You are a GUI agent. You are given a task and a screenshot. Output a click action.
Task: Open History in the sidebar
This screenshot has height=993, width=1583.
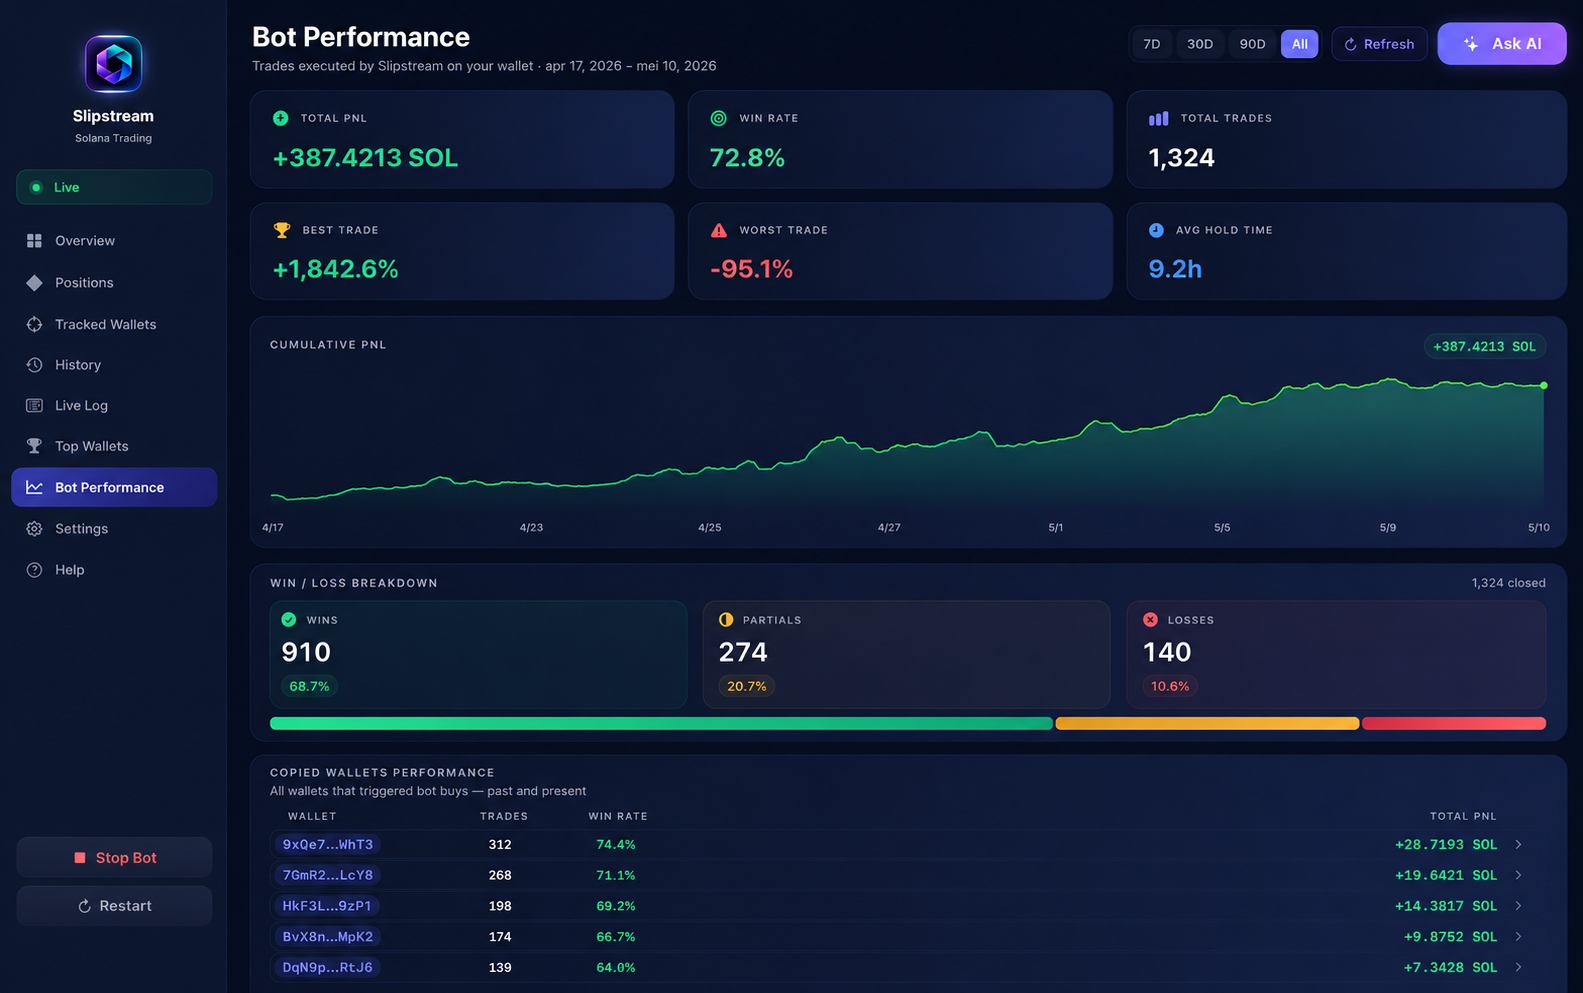(114, 365)
